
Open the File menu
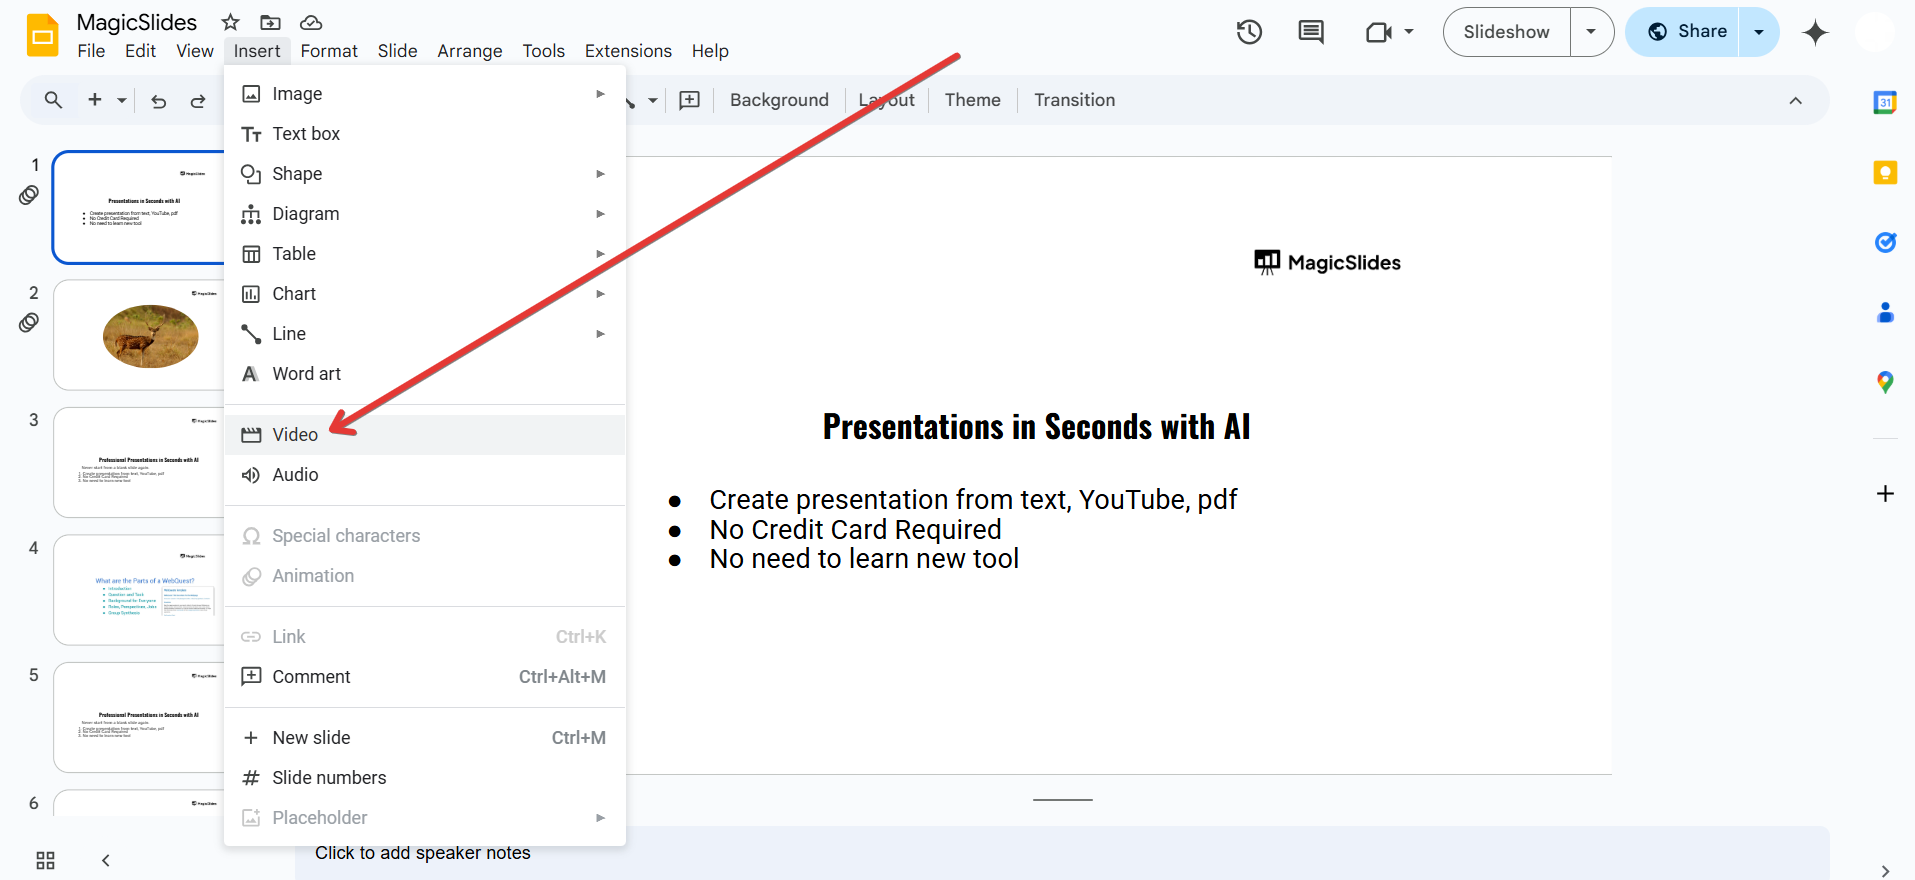point(91,51)
